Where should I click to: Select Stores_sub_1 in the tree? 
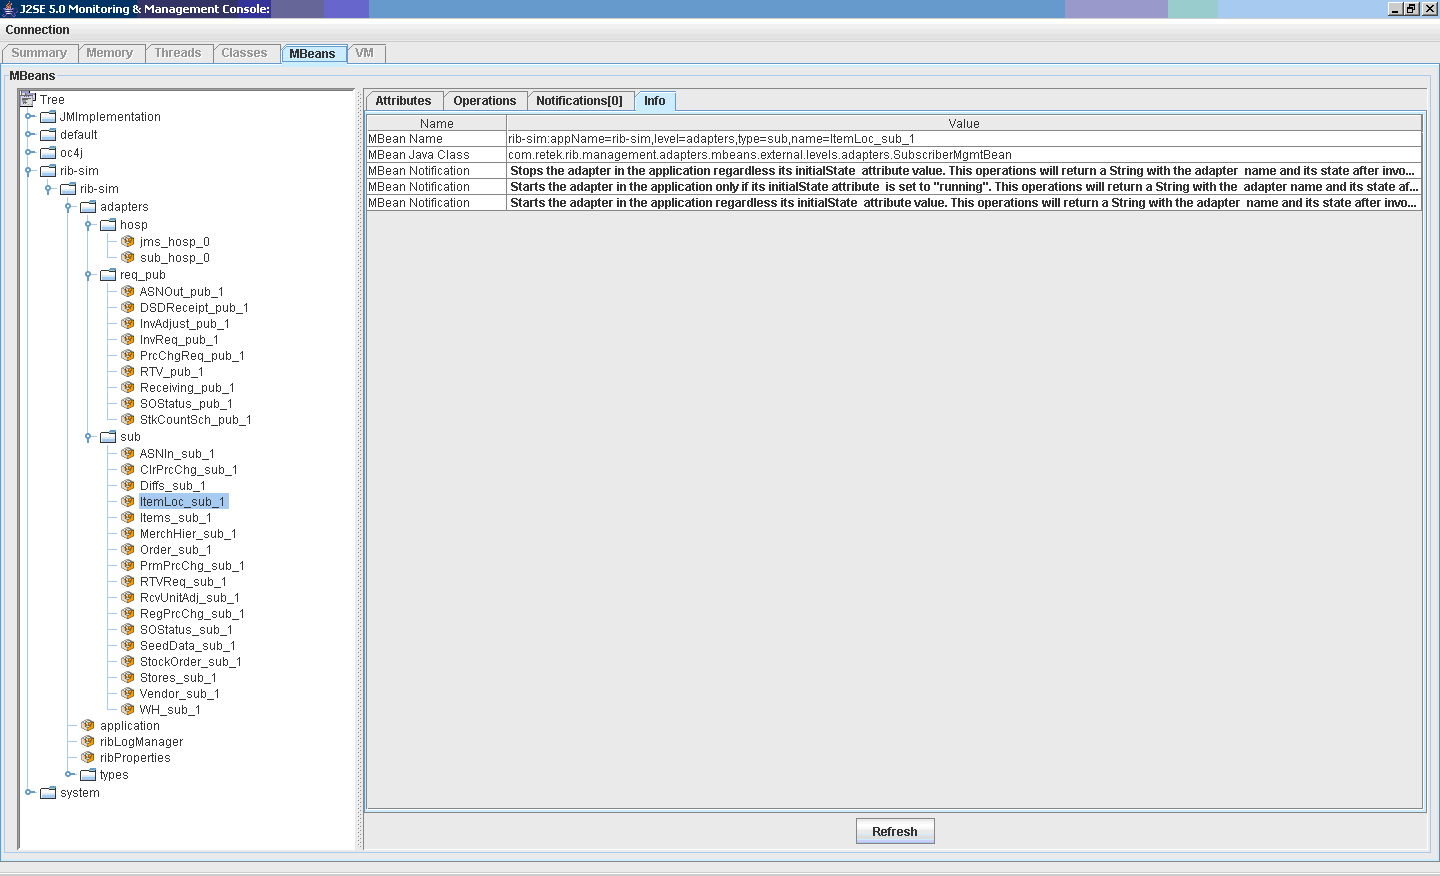click(x=178, y=677)
